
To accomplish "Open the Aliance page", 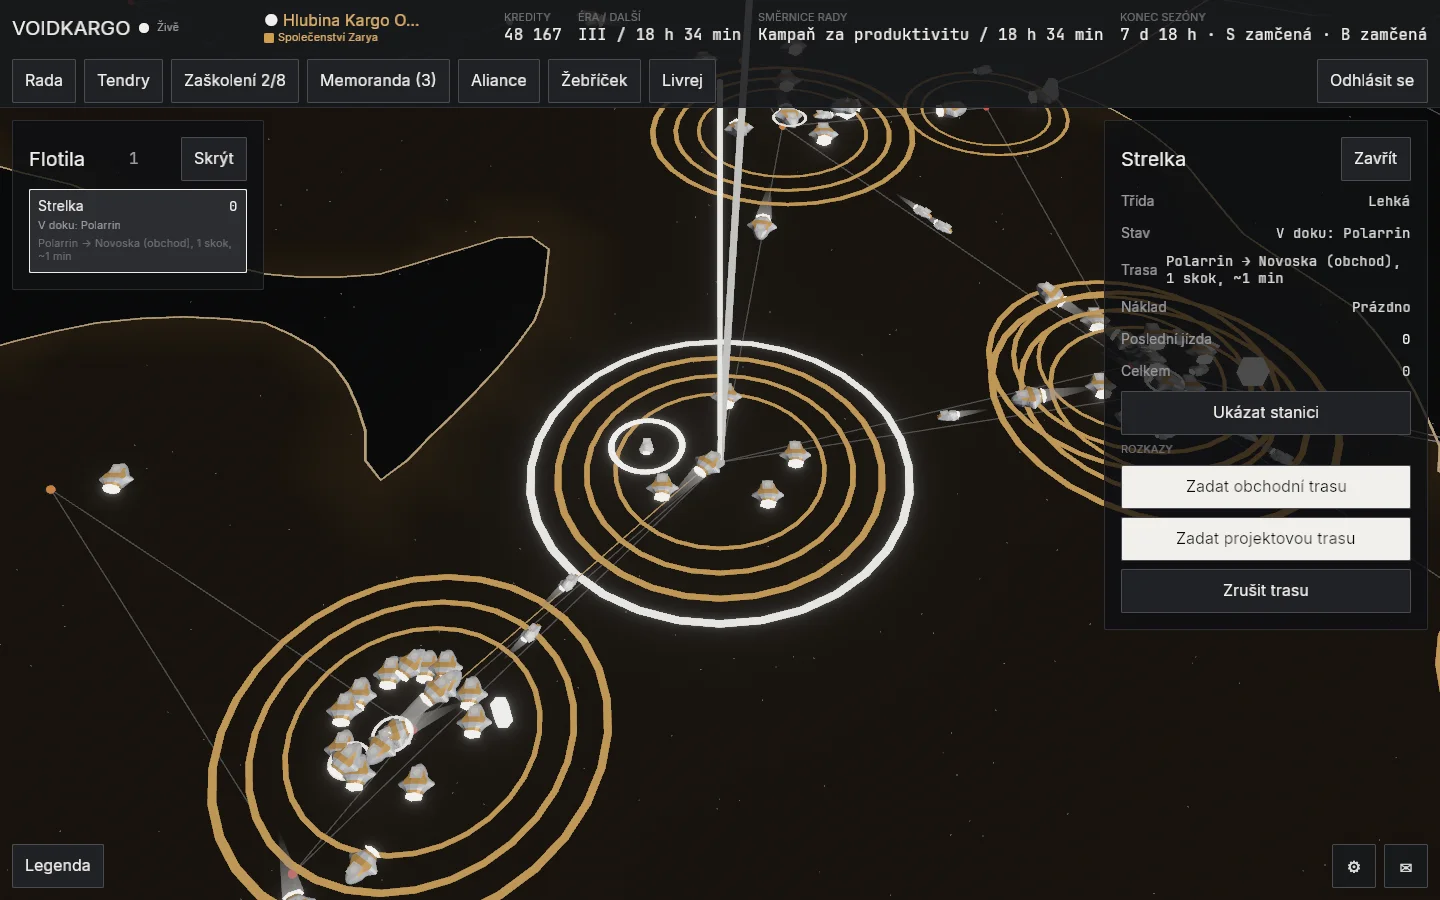I will click(499, 81).
